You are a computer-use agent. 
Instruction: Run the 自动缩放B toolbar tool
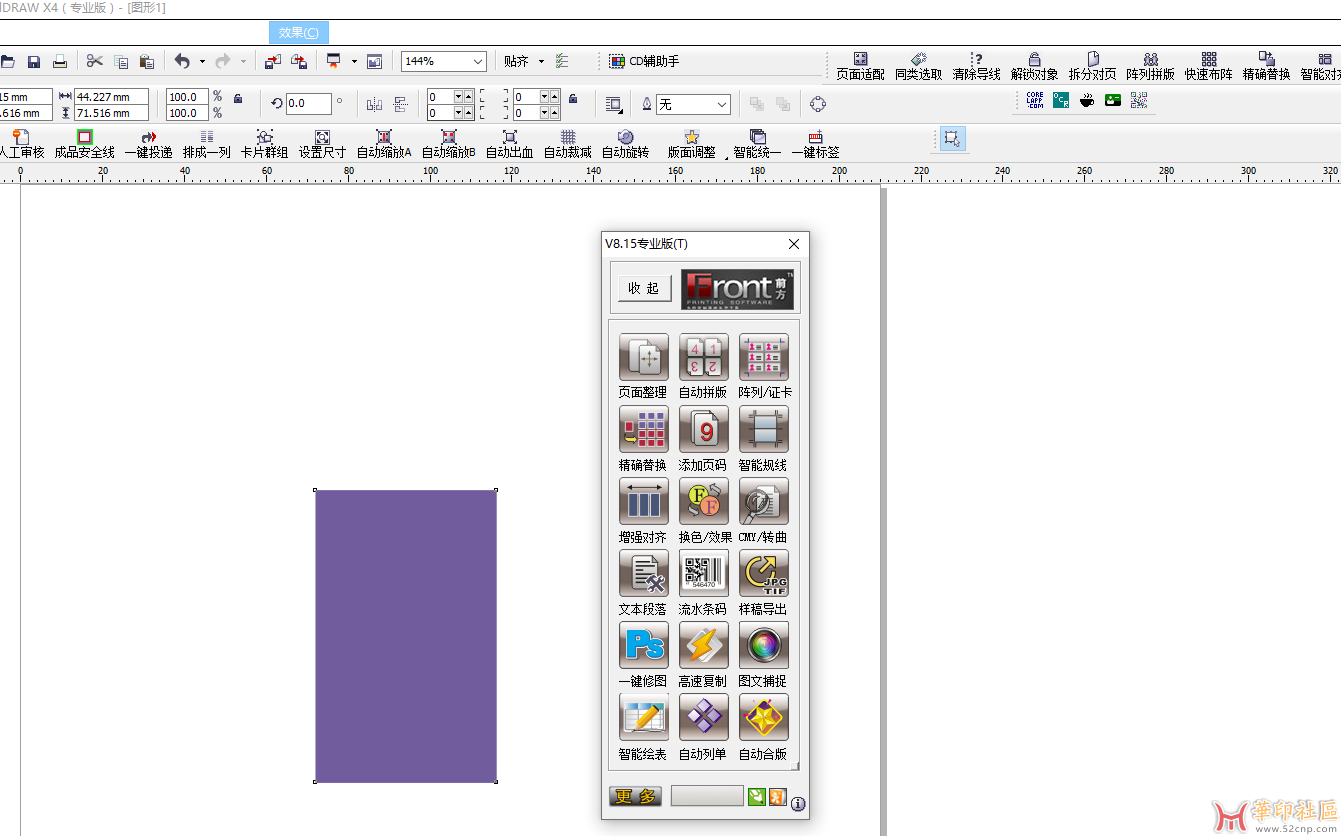point(448,144)
